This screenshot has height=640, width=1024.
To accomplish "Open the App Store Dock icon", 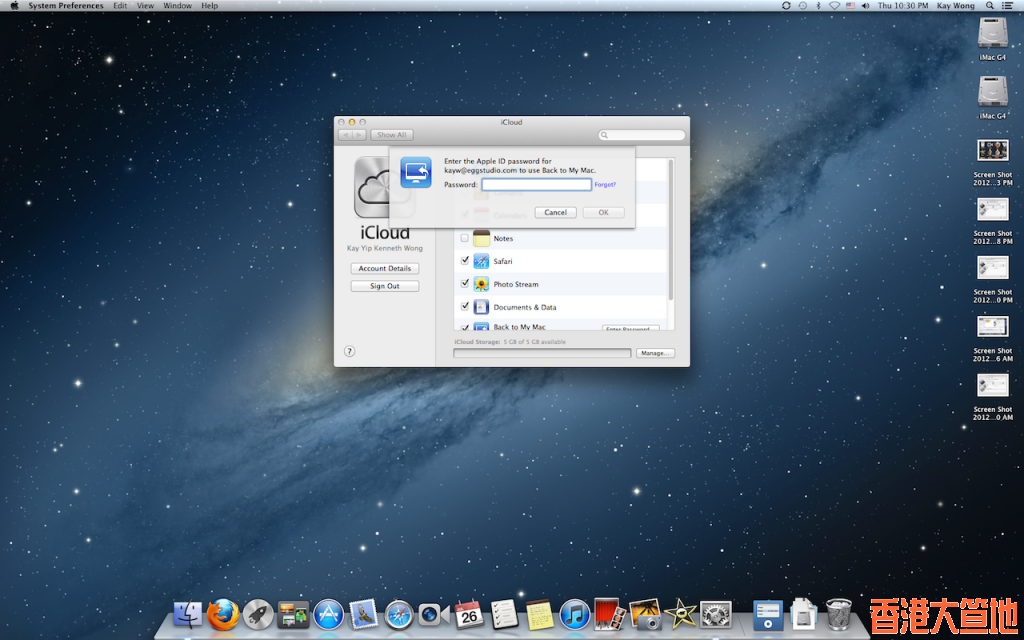I will click(328, 615).
